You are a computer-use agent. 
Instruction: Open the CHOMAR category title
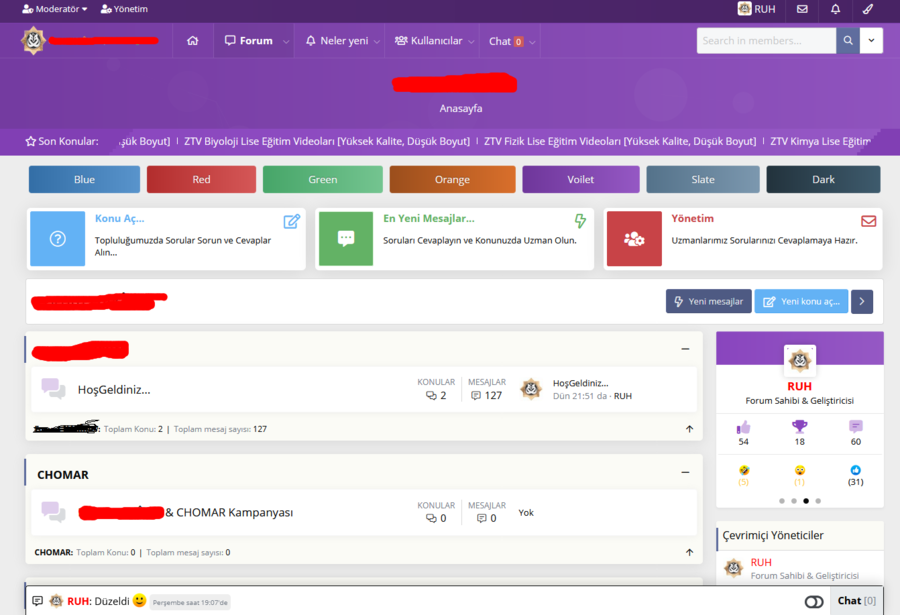[x=63, y=475]
